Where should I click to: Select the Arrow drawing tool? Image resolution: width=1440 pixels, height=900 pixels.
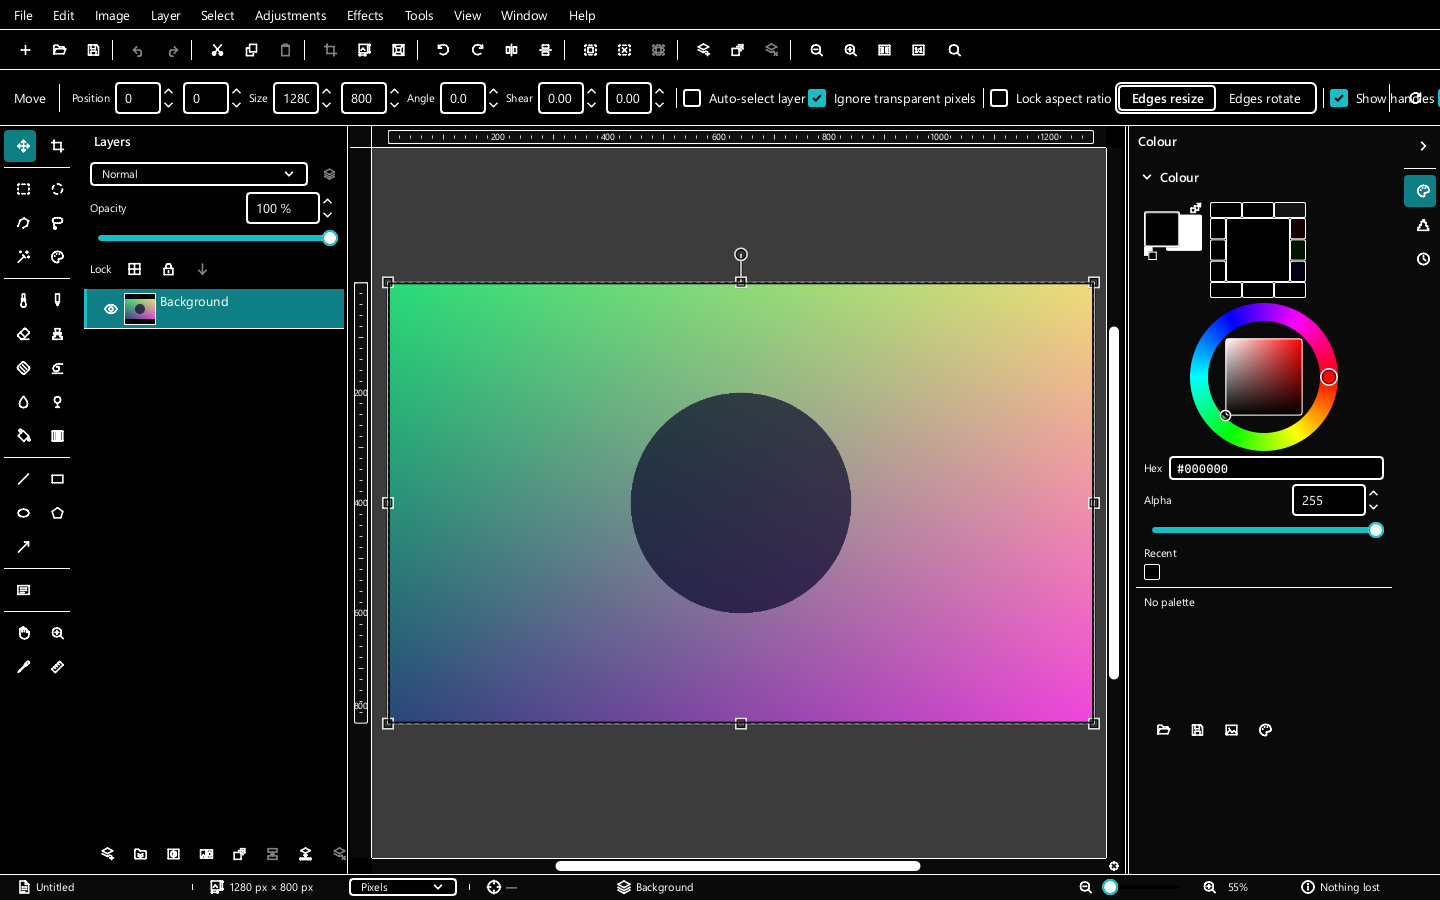pyautogui.click(x=23, y=547)
